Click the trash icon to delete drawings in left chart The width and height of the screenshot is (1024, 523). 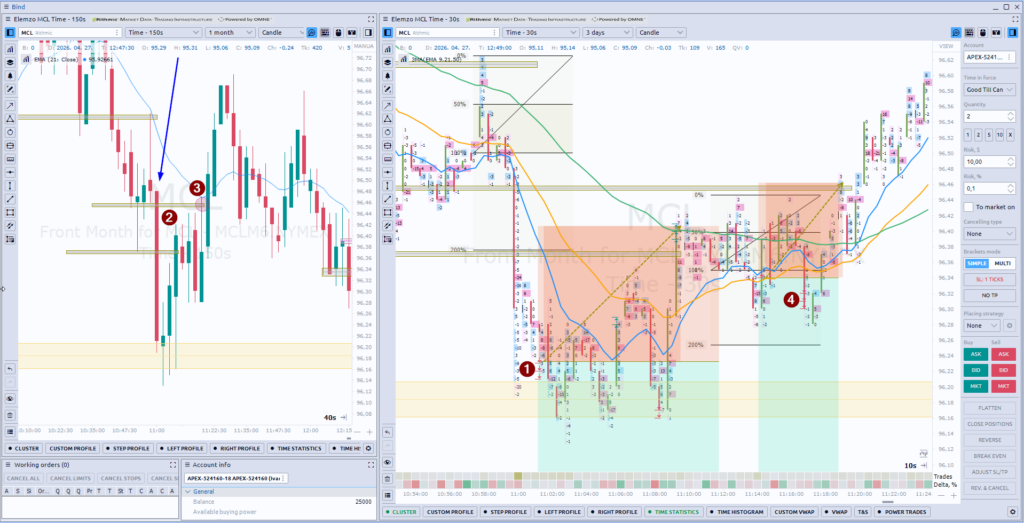9,413
